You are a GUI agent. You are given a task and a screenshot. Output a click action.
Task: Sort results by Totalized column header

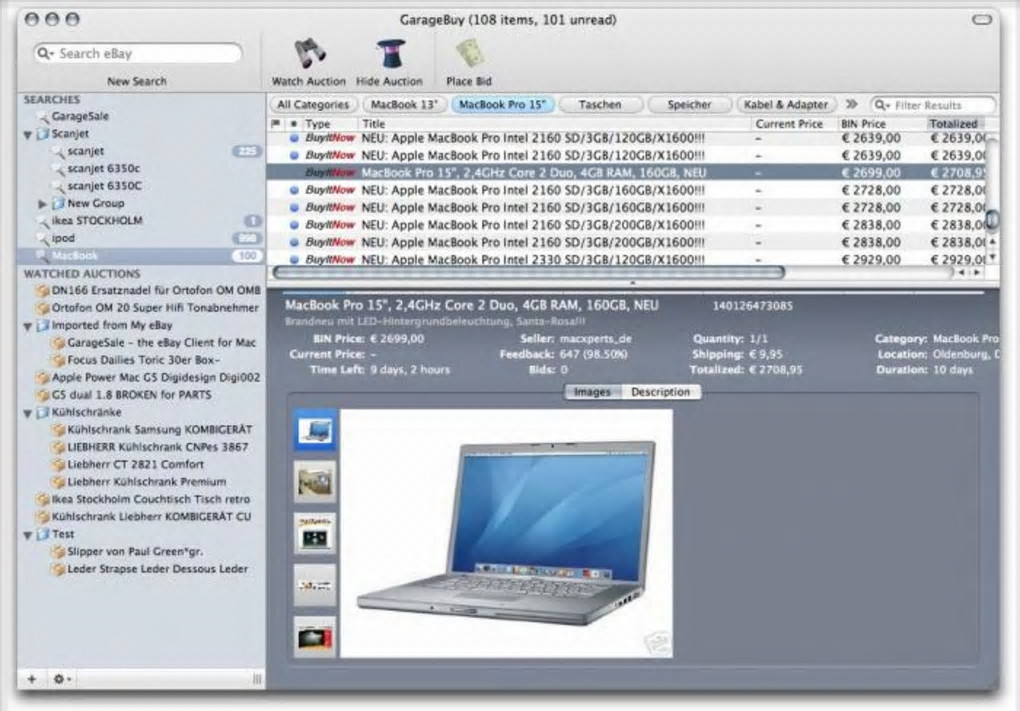954,124
